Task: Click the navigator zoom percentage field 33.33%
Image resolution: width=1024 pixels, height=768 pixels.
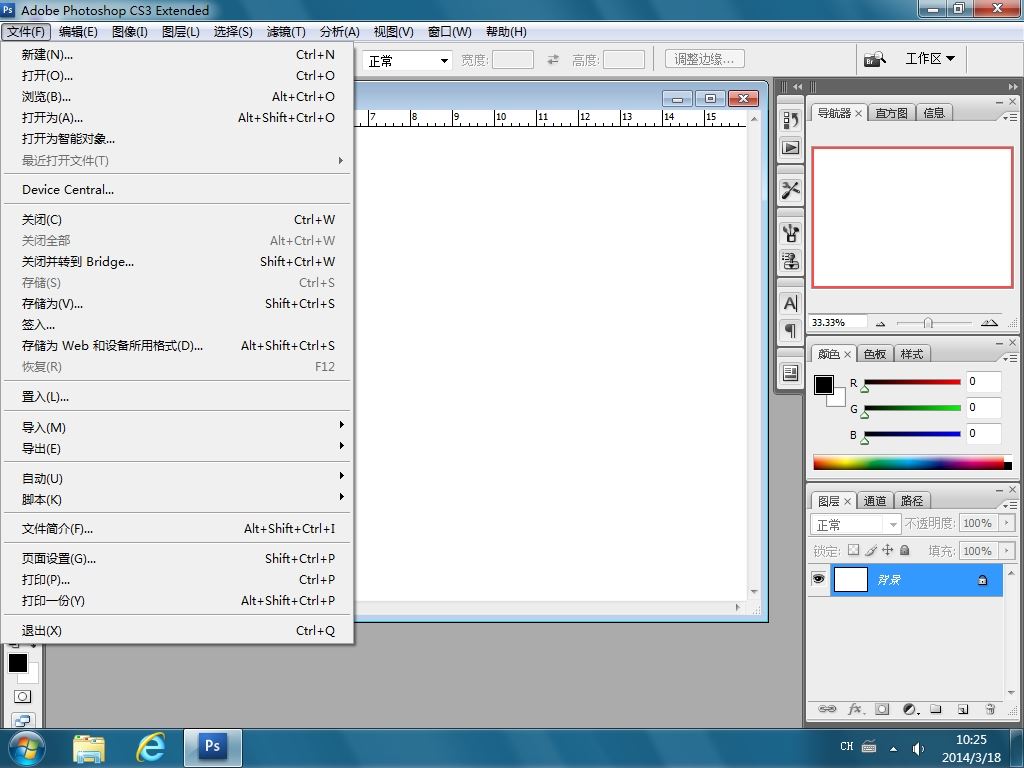Action: coord(839,323)
